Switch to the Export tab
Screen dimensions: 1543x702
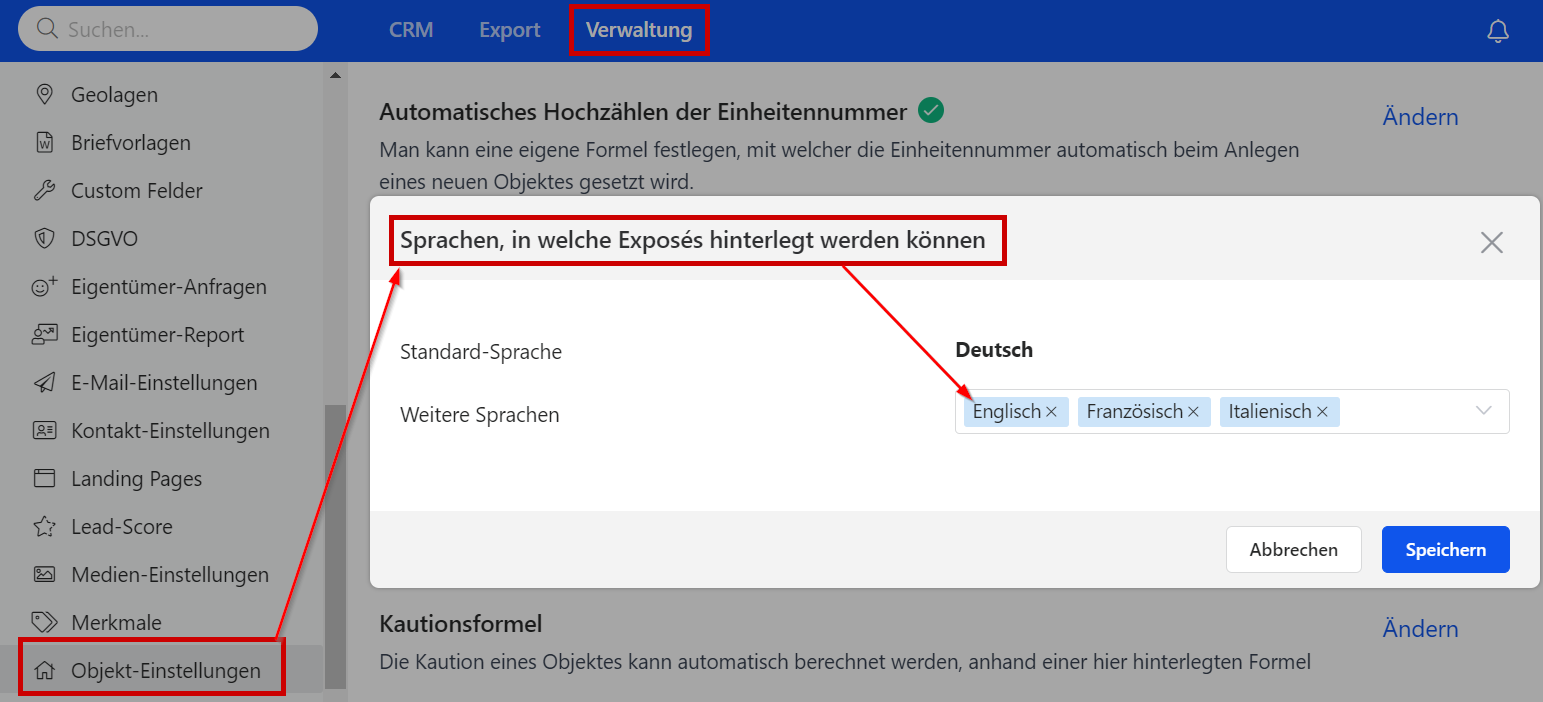click(509, 30)
